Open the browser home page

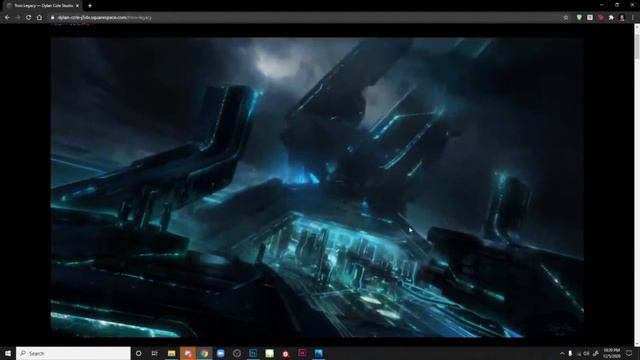point(39,18)
